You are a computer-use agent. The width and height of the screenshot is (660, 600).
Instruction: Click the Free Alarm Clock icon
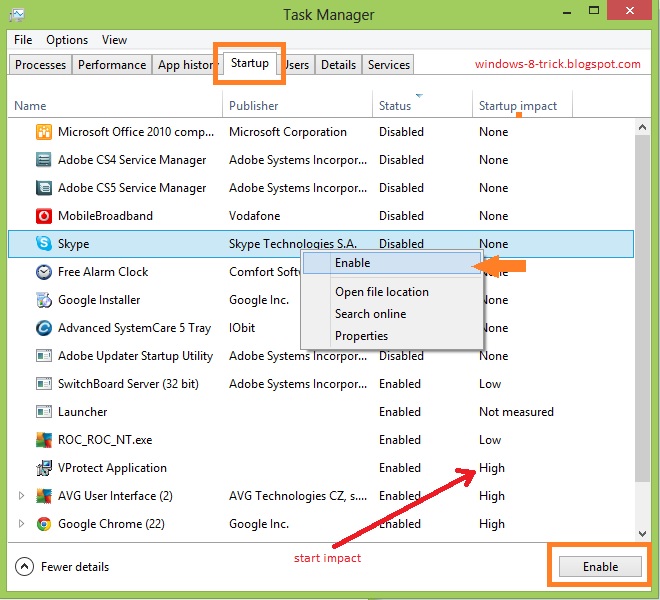[44, 272]
